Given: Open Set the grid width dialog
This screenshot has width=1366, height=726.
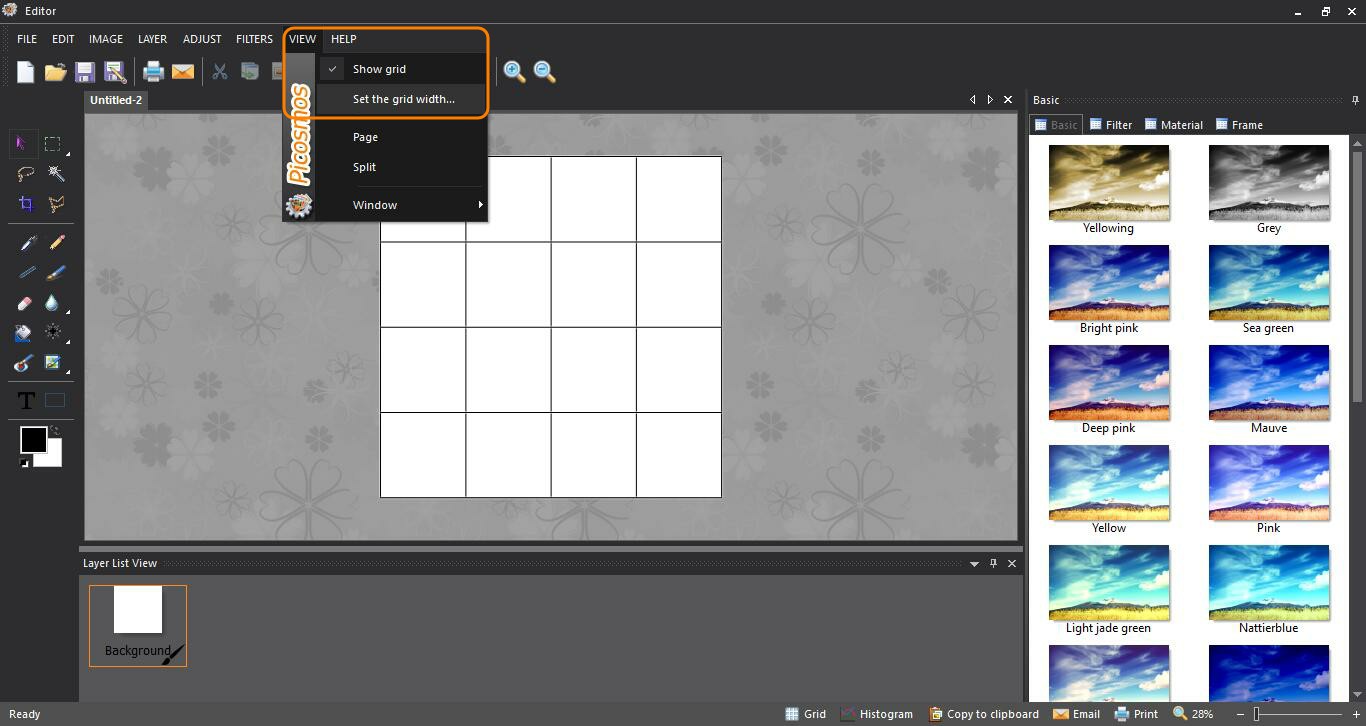Looking at the screenshot, I should pos(403,99).
